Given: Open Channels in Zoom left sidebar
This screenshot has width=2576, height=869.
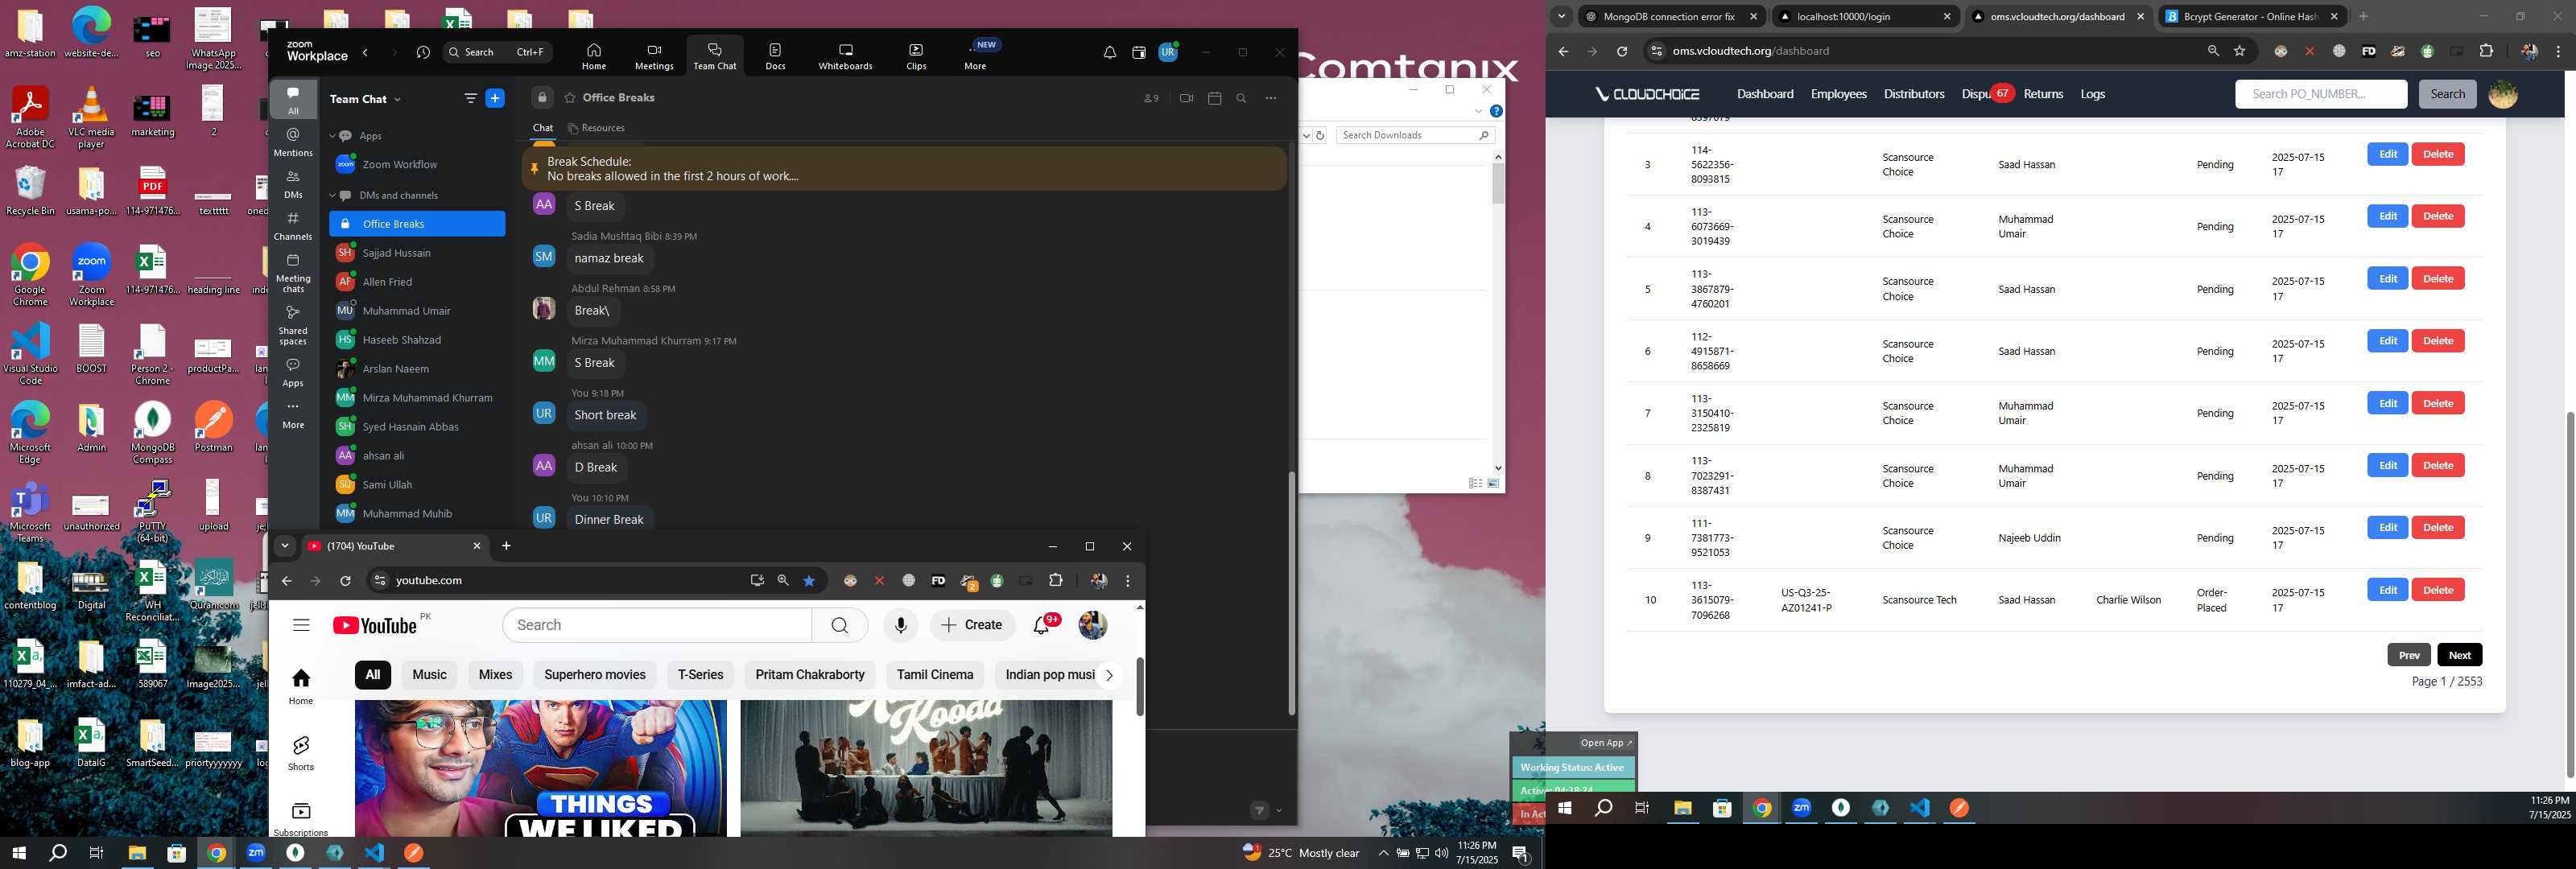Looking at the screenshot, I should [x=293, y=226].
